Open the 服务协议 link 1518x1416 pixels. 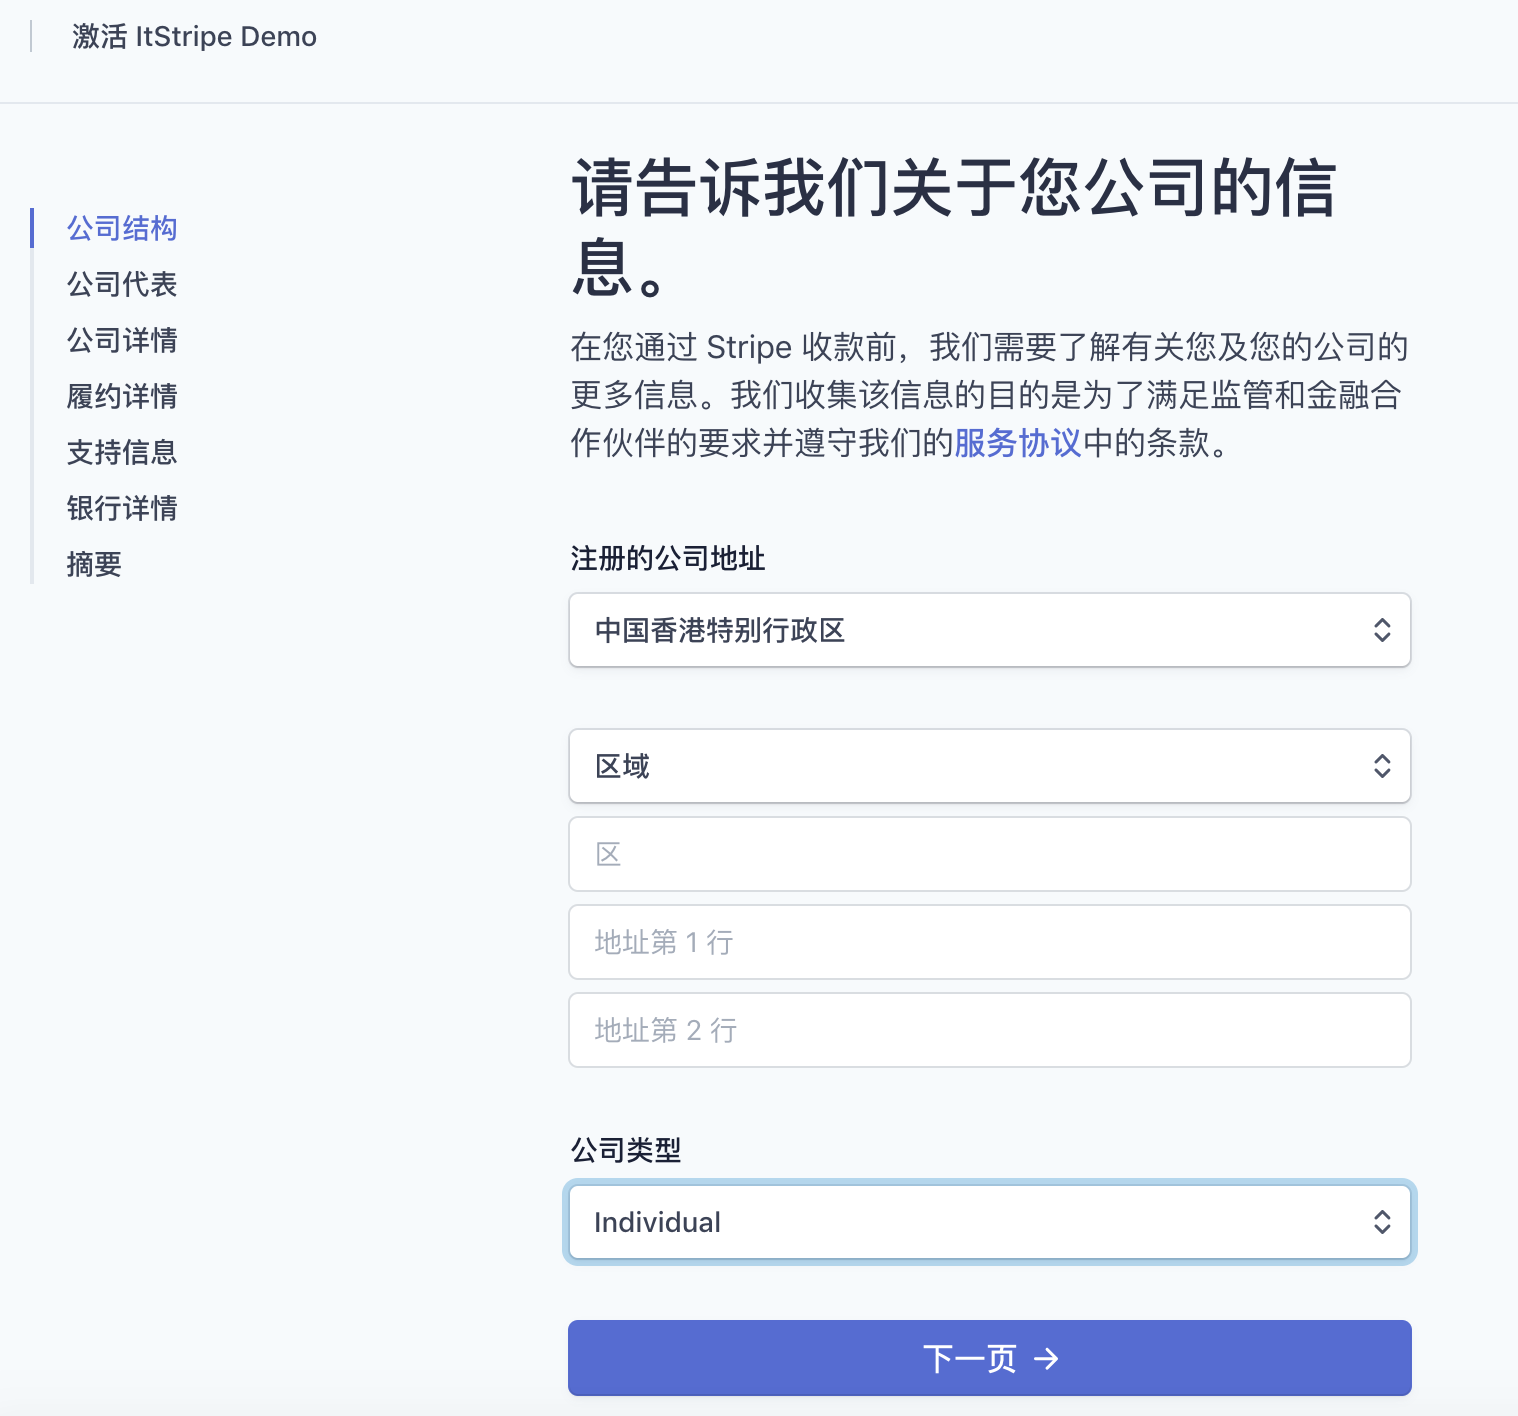[x=1018, y=442]
